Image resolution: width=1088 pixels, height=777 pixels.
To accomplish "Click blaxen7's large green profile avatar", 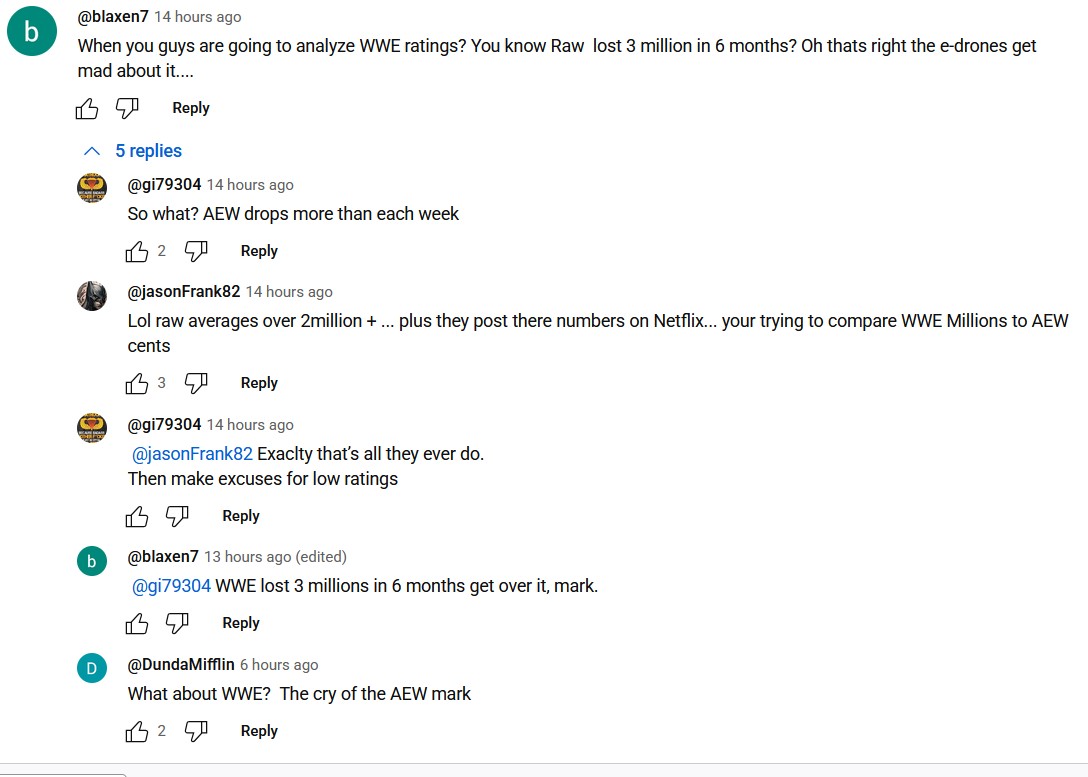I will (31, 32).
